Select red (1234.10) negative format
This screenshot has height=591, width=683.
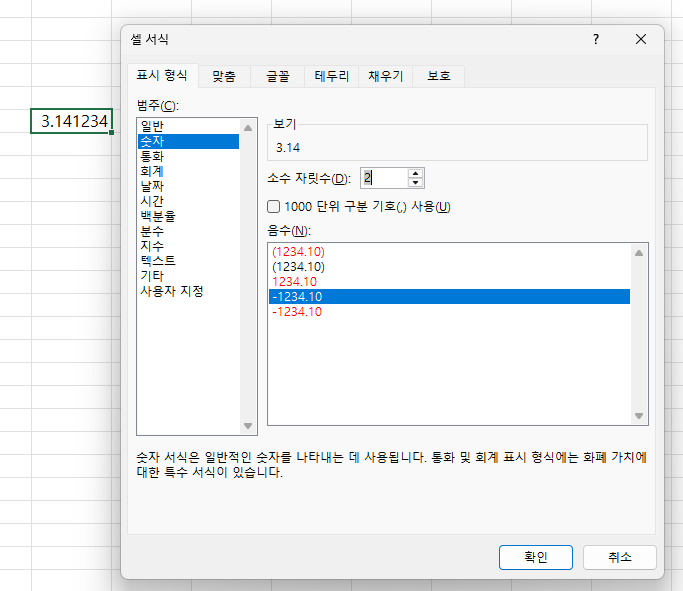pyautogui.click(x=449, y=252)
